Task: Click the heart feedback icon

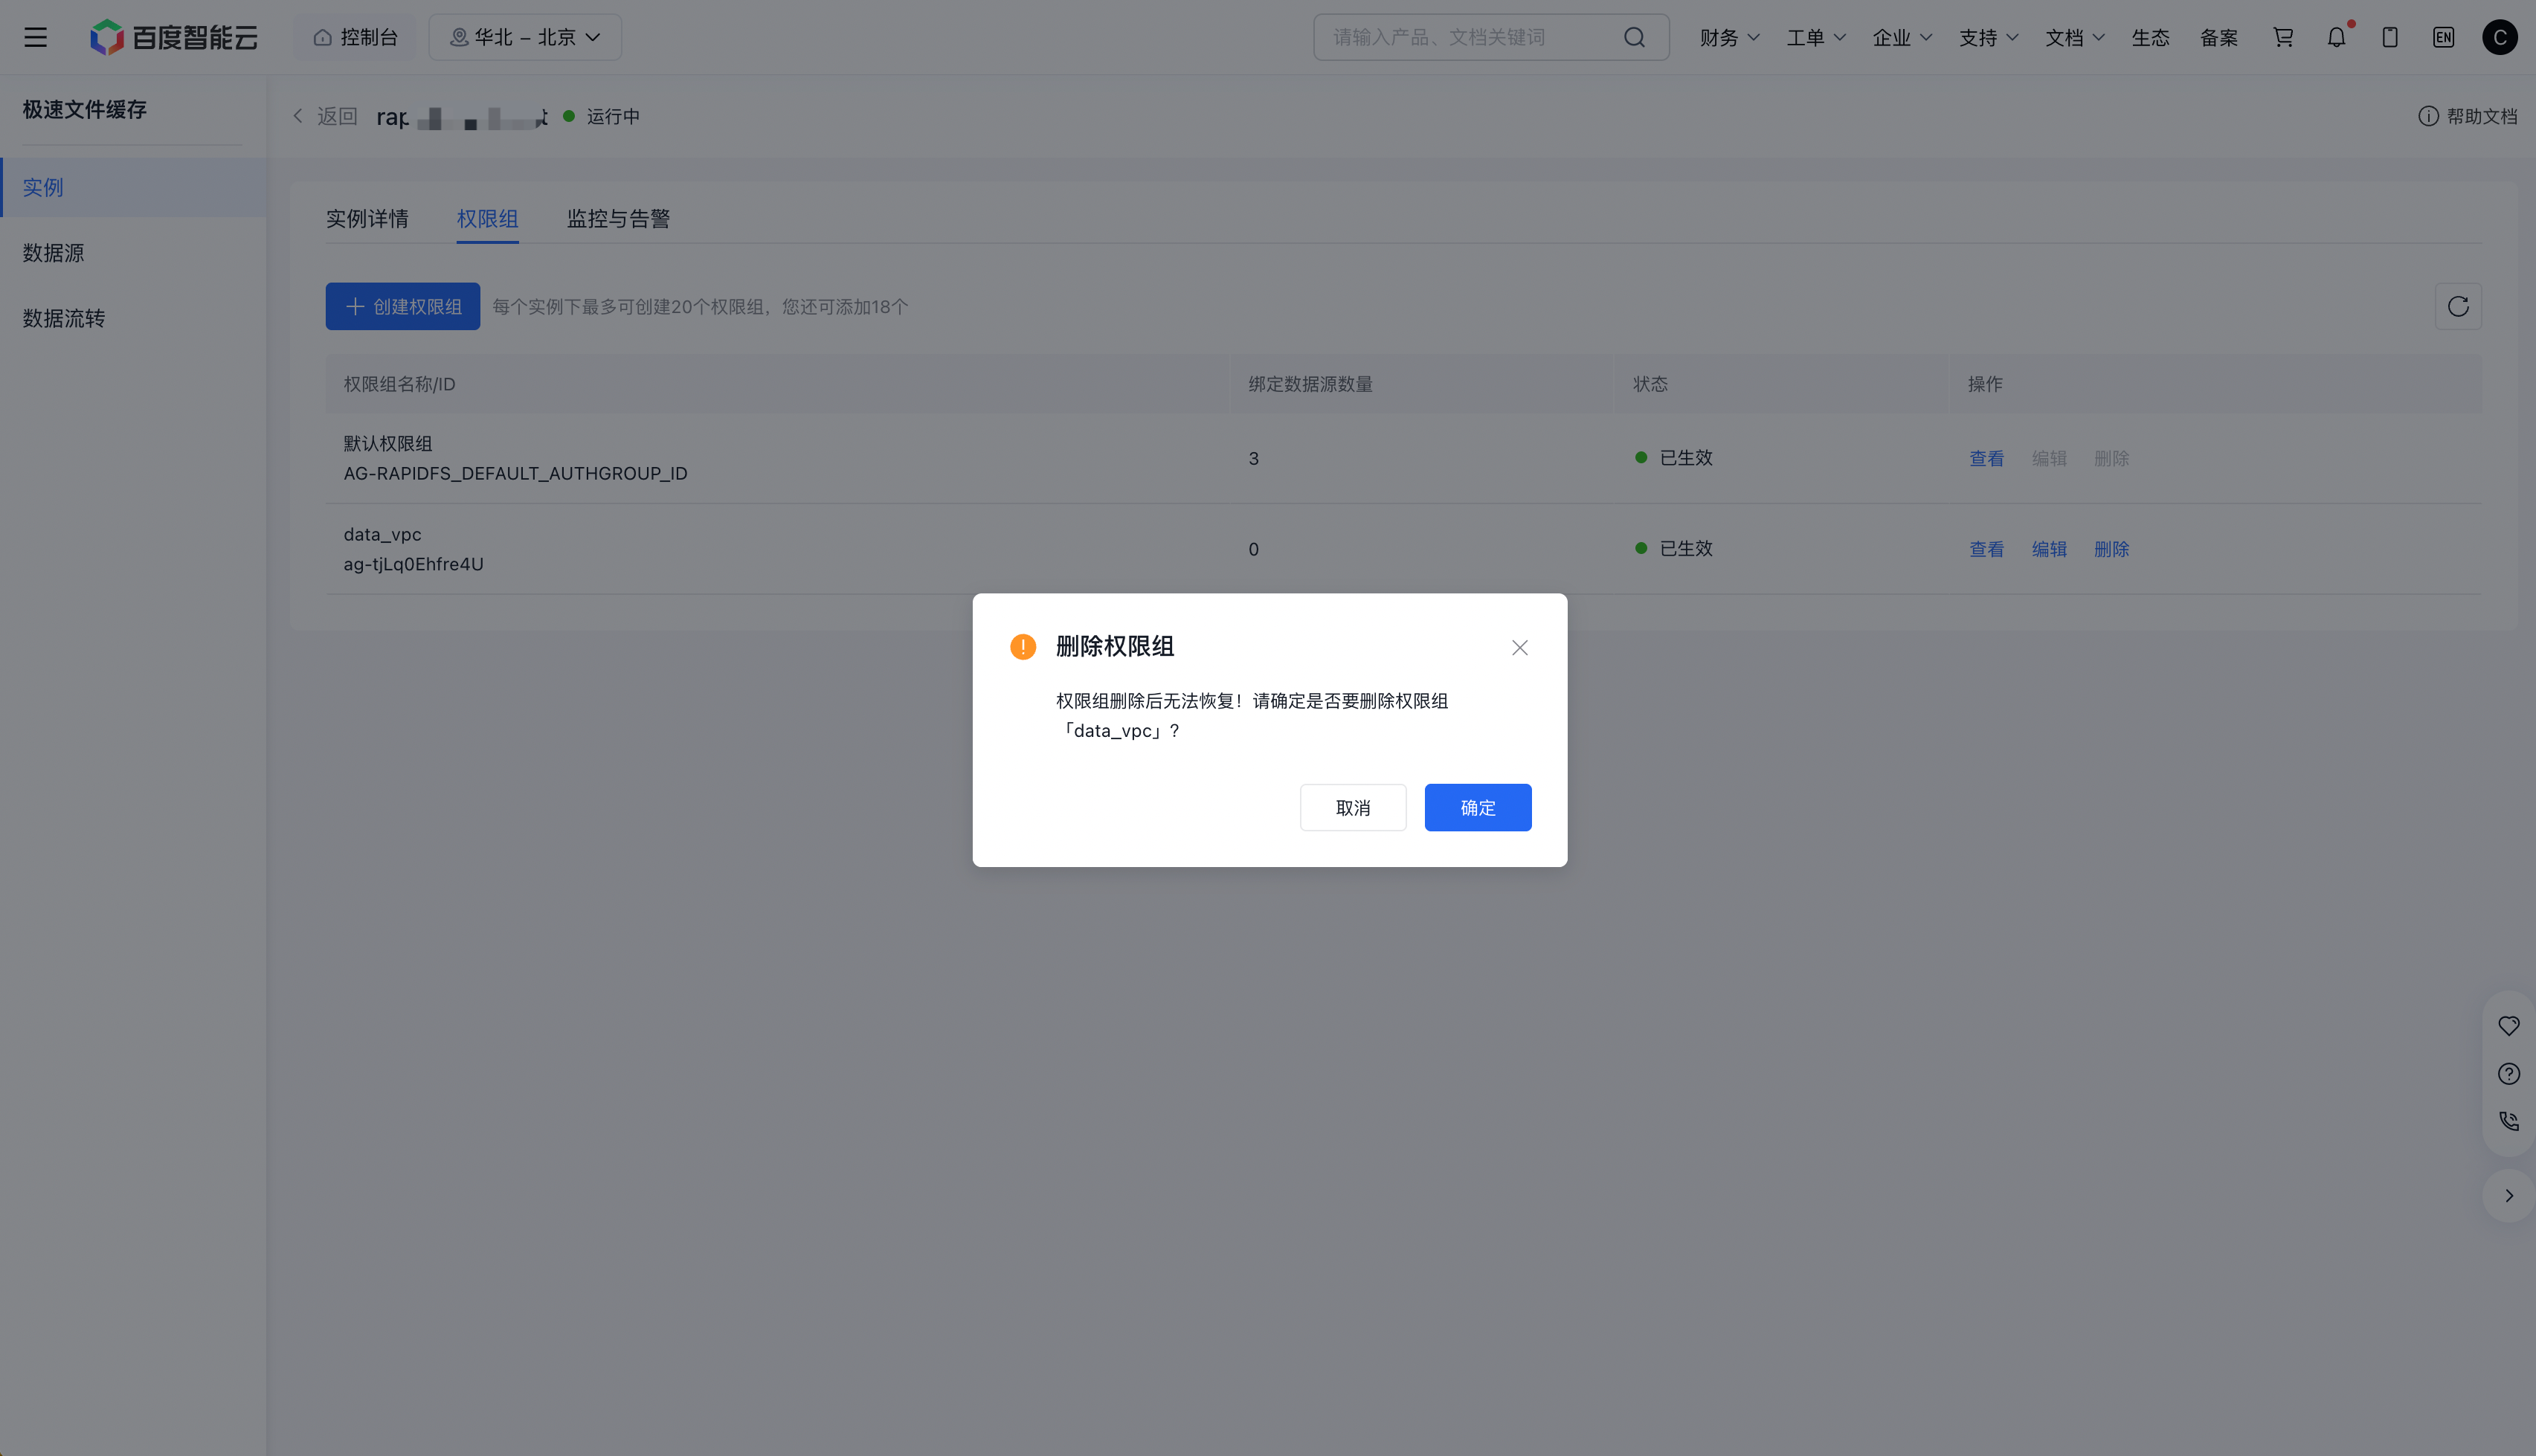Action: click(2509, 1026)
